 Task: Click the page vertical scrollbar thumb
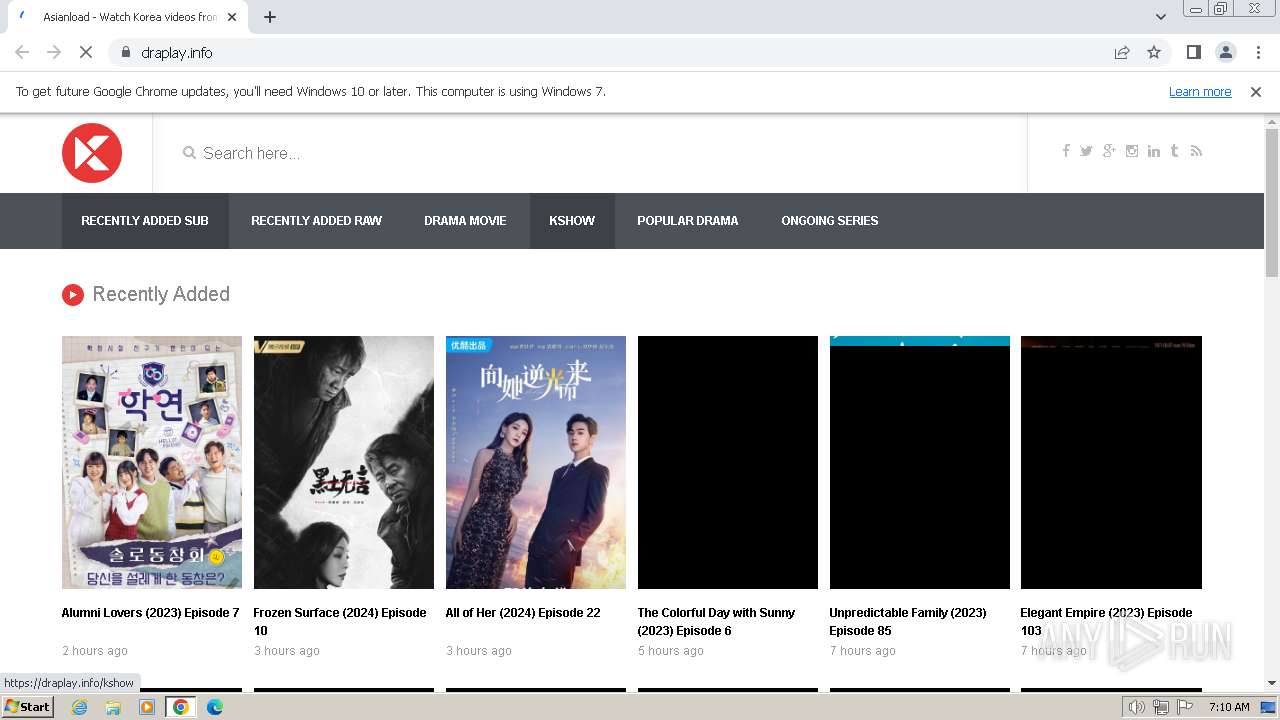coord(1272,203)
